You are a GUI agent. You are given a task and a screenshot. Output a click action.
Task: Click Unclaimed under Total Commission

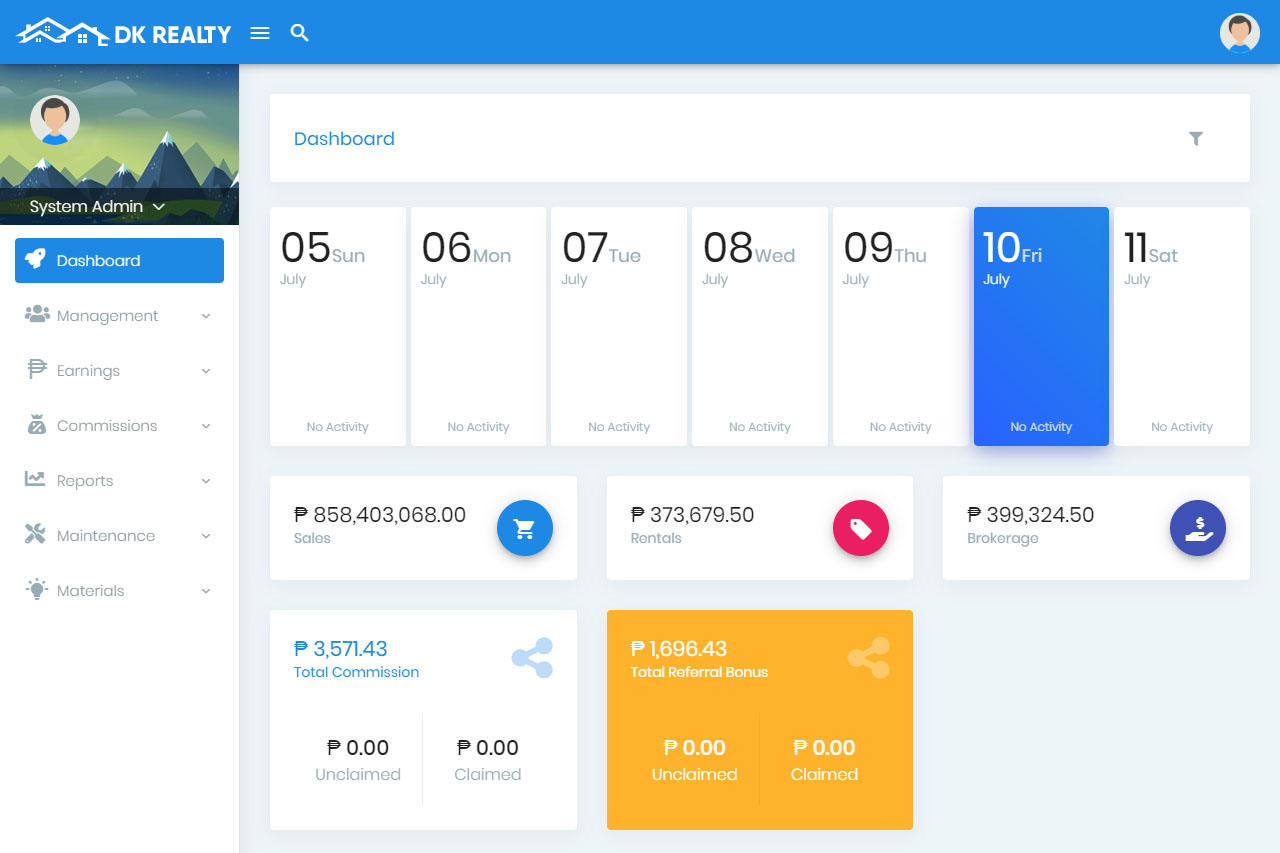click(x=358, y=774)
